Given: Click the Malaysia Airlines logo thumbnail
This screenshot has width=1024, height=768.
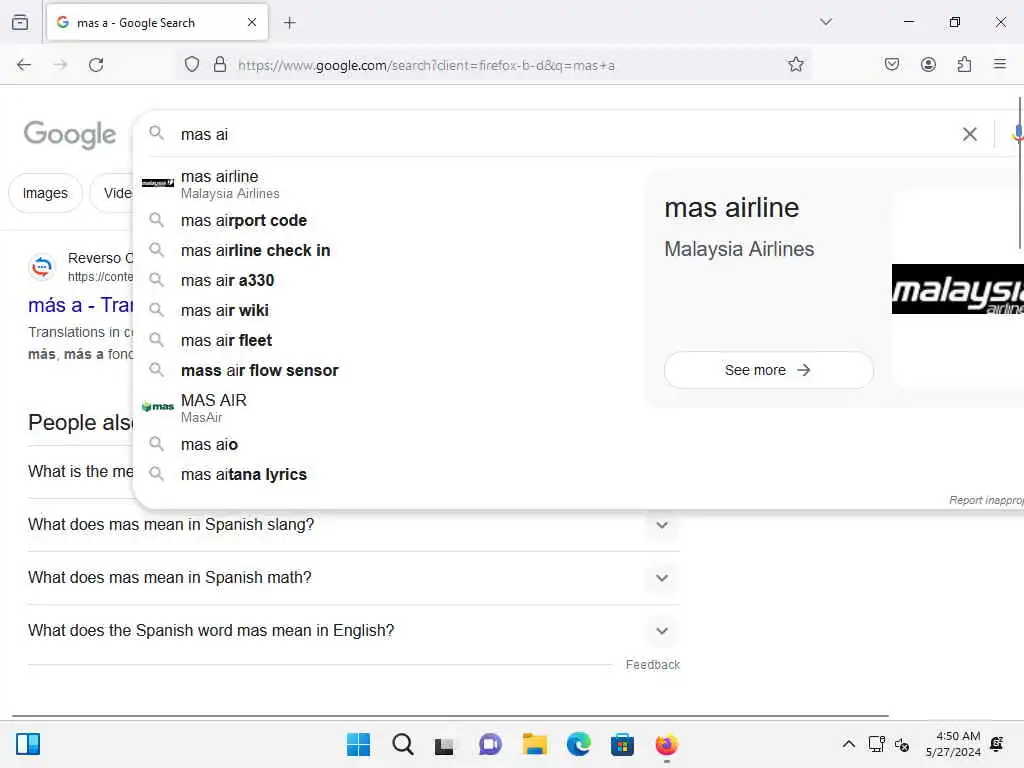Looking at the screenshot, I should click(x=957, y=289).
